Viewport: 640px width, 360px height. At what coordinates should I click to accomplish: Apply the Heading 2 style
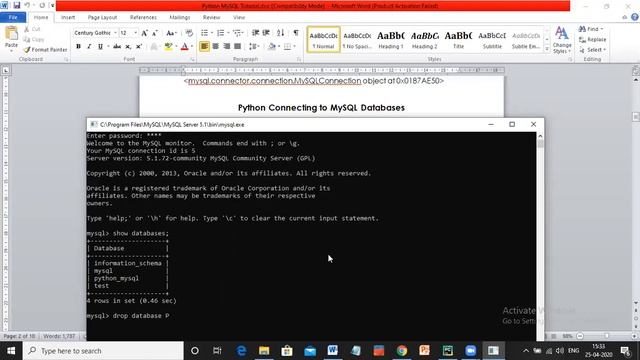[424, 40]
